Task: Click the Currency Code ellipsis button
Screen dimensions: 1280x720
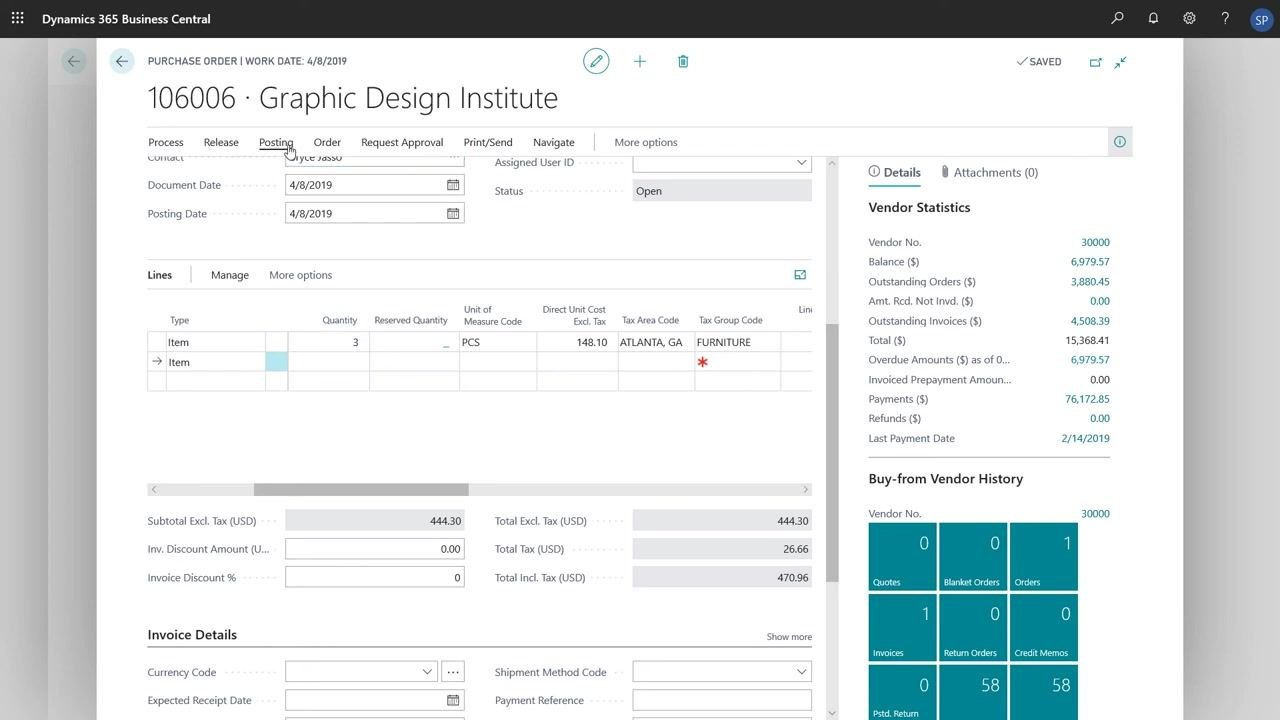Action: tap(453, 672)
